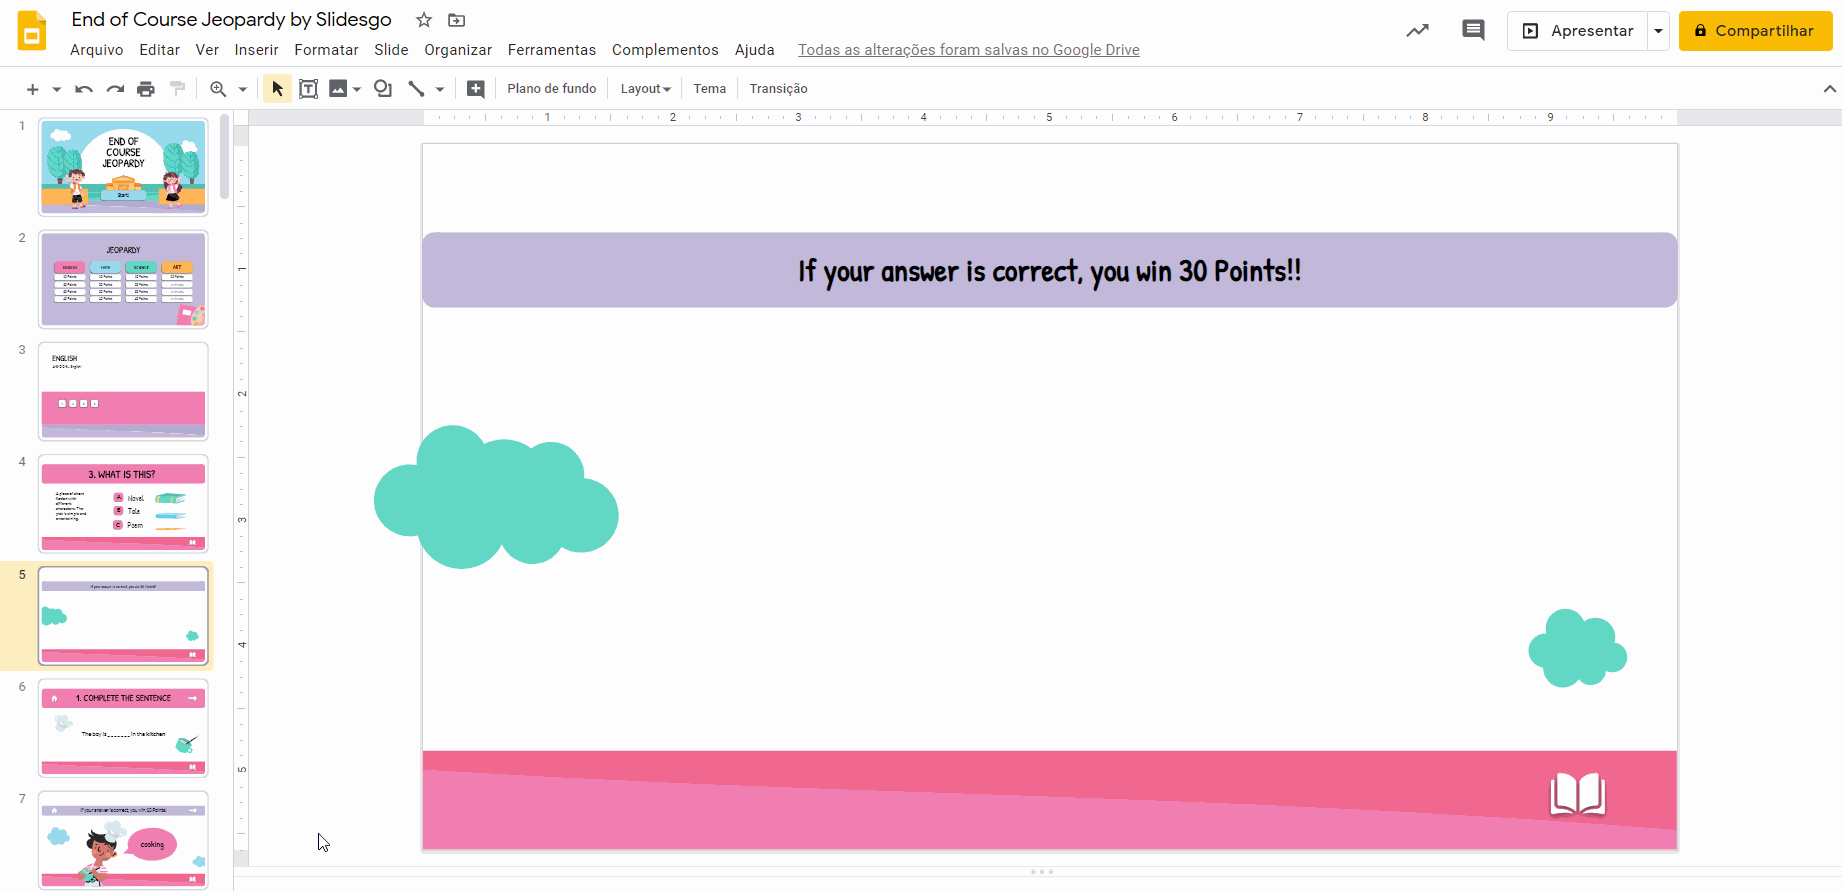Click the speaker notes drag handle dots
Viewport: 1842px width, 891px height.
(1042, 872)
